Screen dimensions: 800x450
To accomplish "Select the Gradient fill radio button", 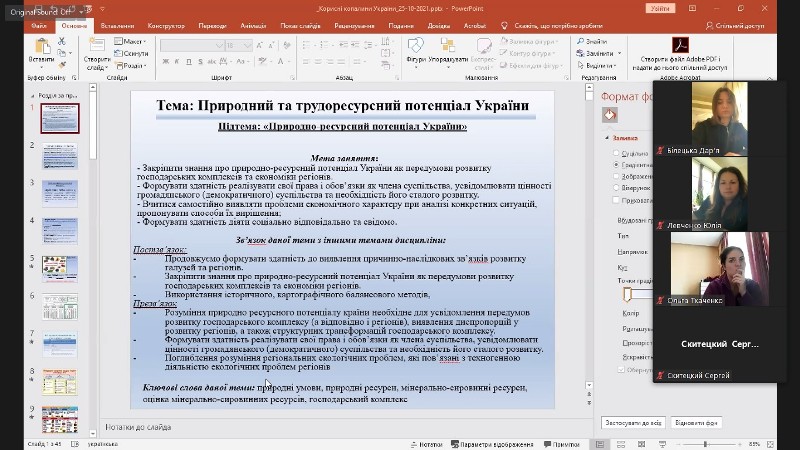I will (615, 165).
